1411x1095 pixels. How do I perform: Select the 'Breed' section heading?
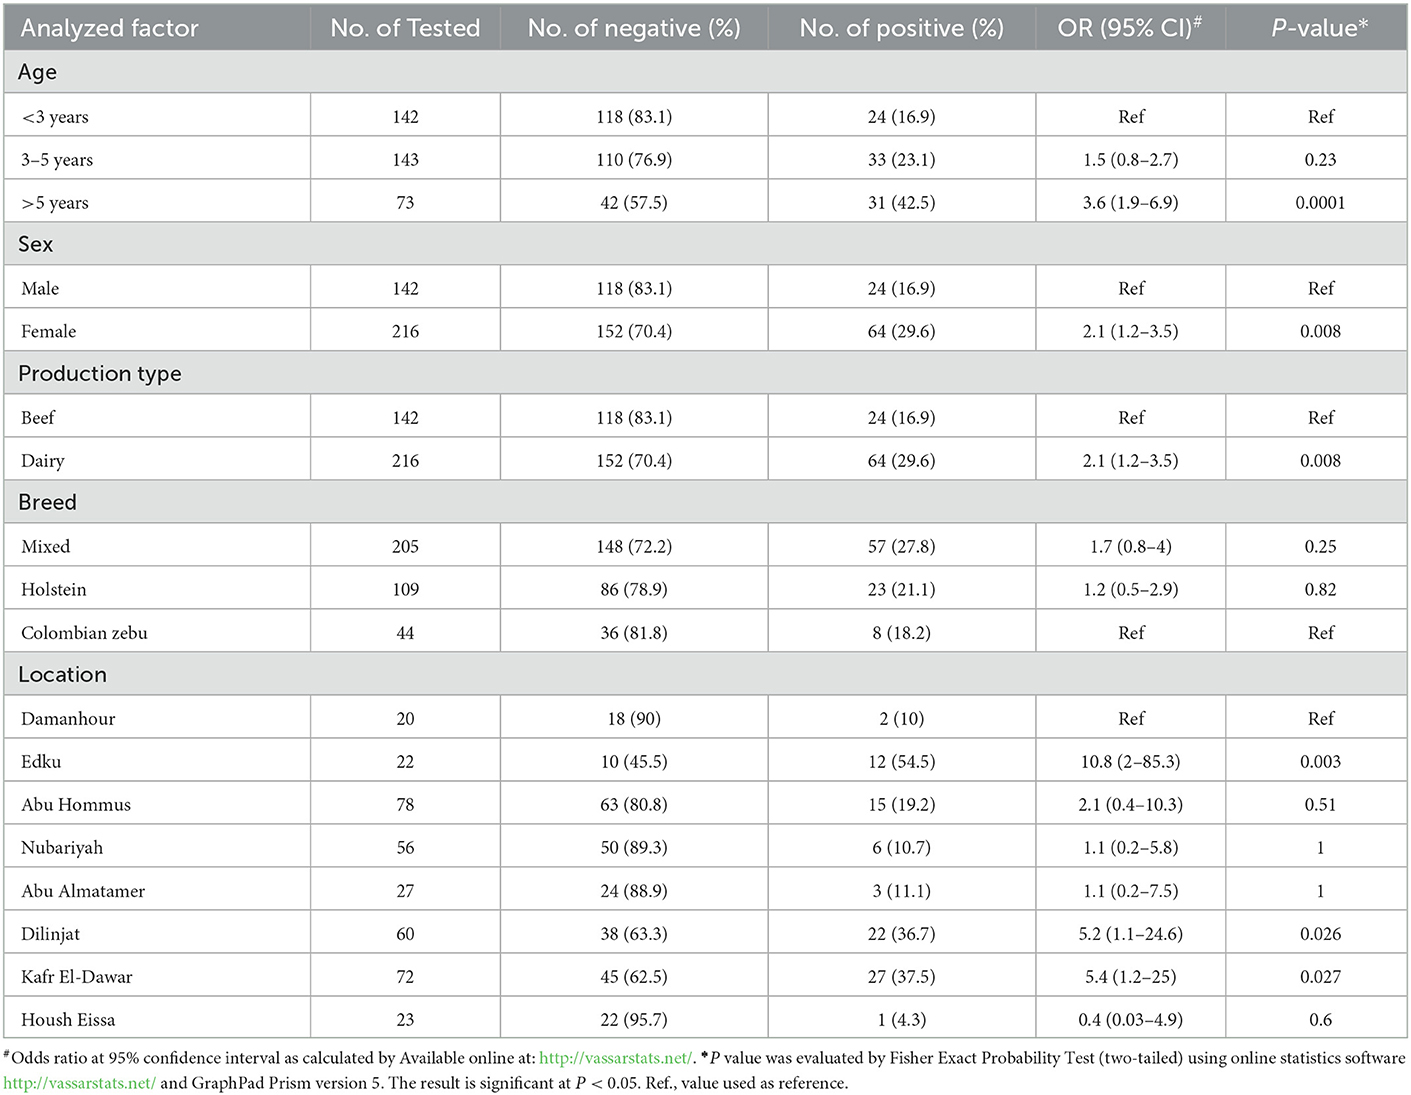(x=47, y=502)
